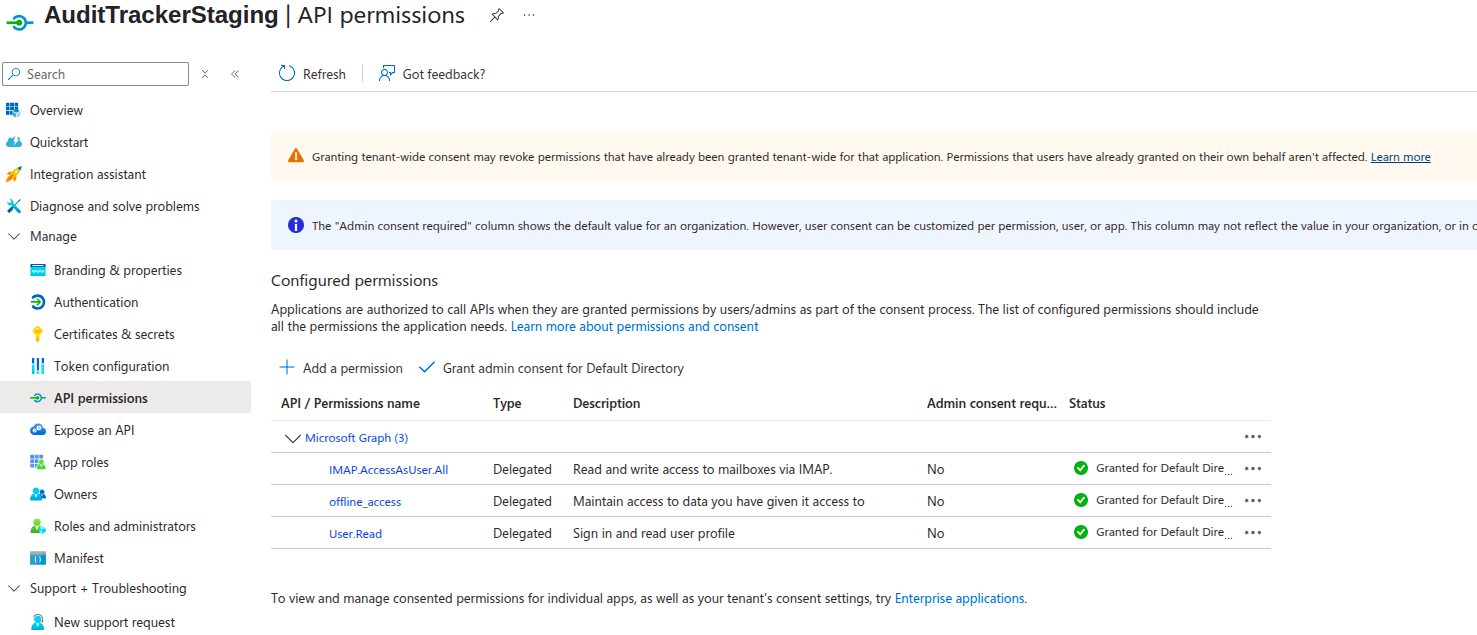Viewport: 1477px width, 635px height.
Task: Click the green granted status icon for User.Read
Action: tap(1081, 532)
